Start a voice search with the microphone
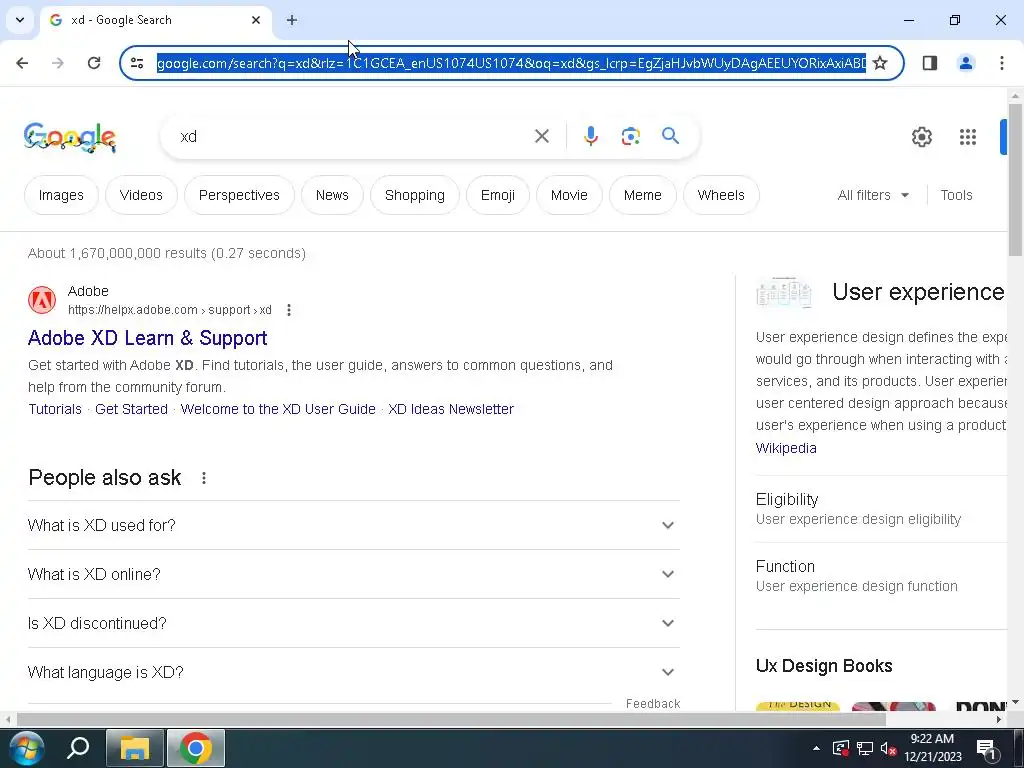The height and width of the screenshot is (768, 1024). [590, 136]
